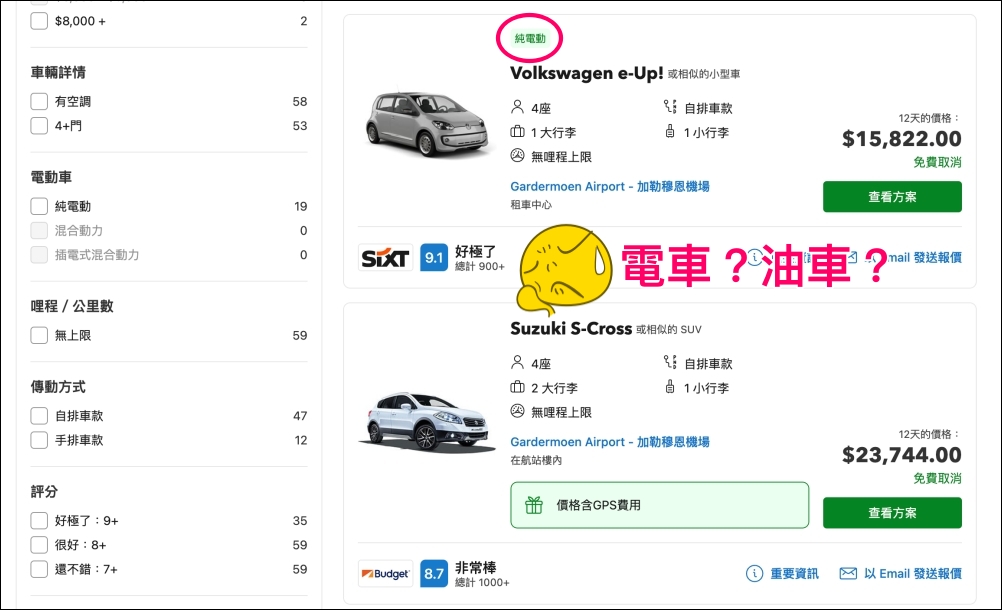Click the Volkswagen e-Up! car title
This screenshot has width=1002, height=610.
[587, 73]
